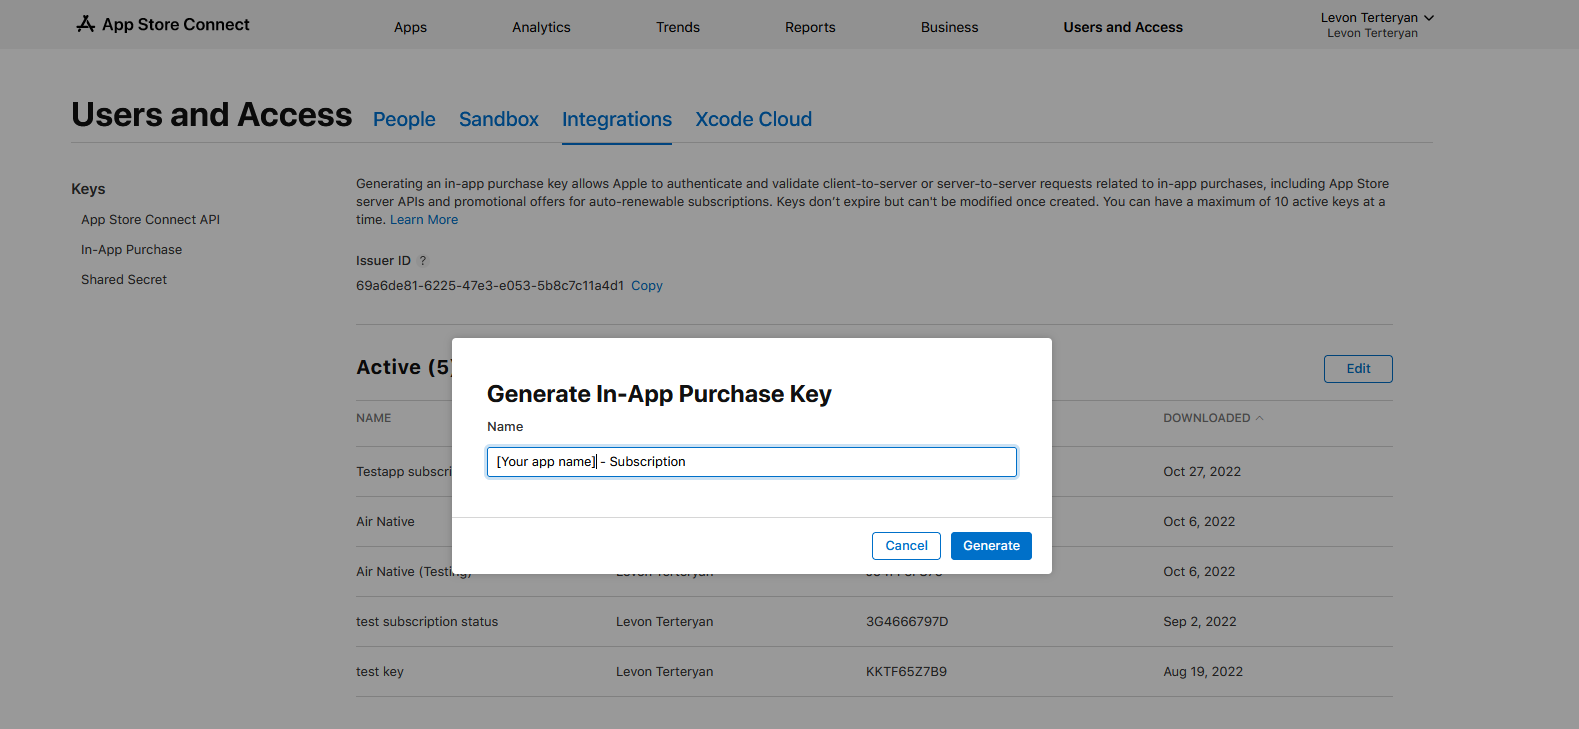Screen dimensions: 1579x729
Task: Open Trends in top navigation
Action: (678, 27)
